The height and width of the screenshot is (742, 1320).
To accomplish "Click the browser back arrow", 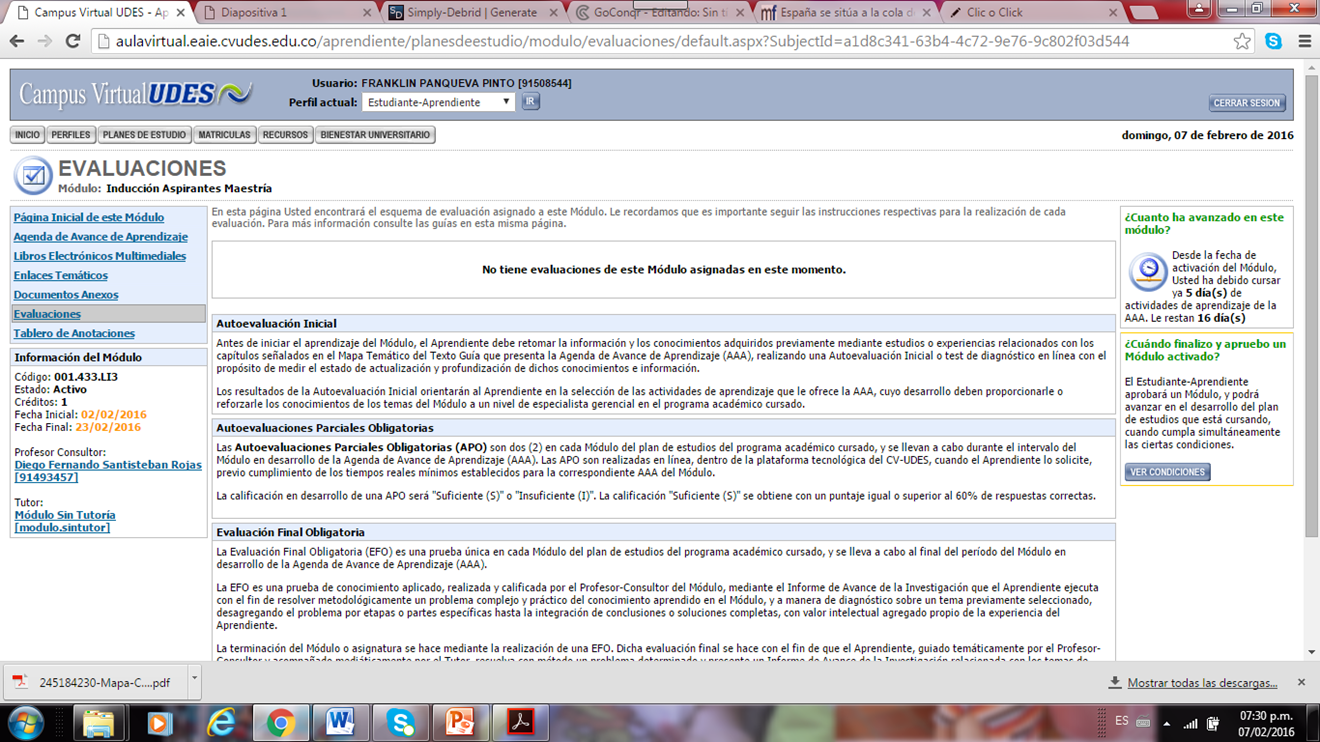I will [17, 41].
